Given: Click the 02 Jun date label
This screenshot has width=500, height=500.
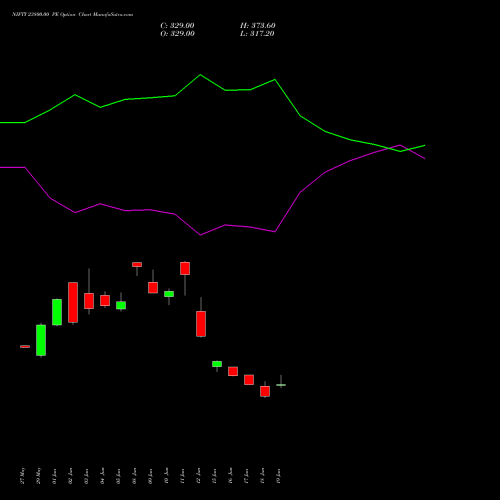Looking at the screenshot, I should point(71,476).
